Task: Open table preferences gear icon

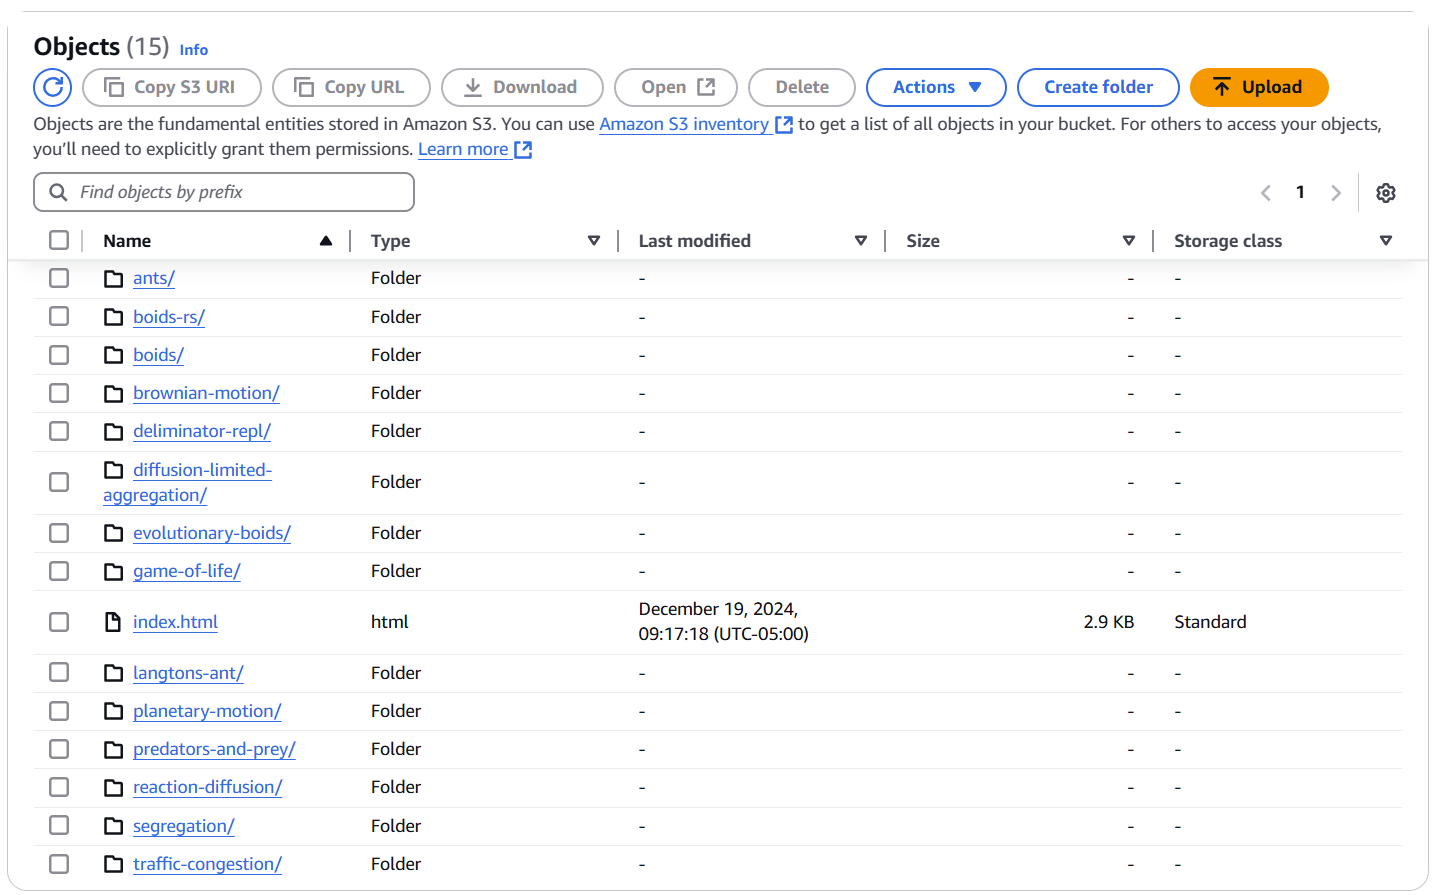Action: pos(1386,193)
